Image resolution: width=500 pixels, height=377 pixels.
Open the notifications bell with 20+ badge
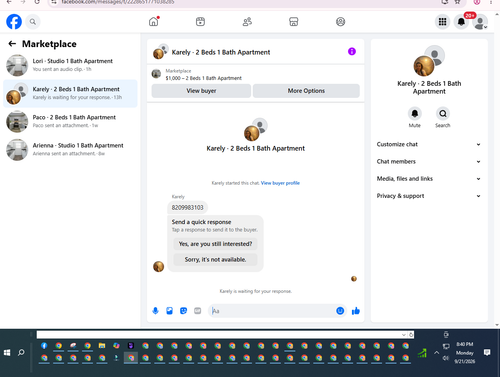[461, 22]
